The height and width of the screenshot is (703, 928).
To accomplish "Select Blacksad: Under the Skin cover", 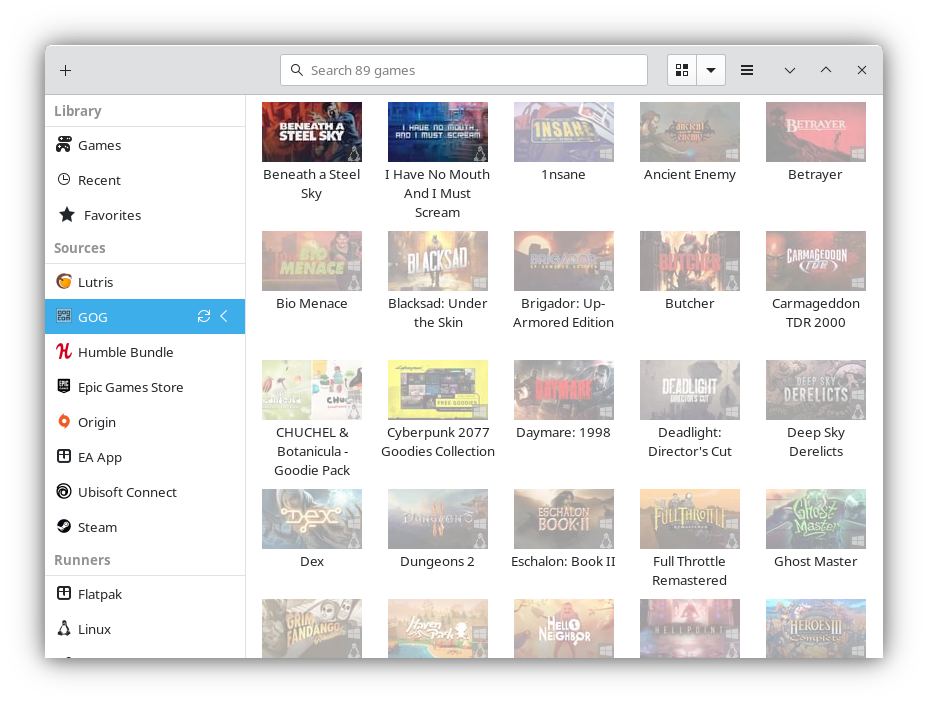I will [438, 261].
